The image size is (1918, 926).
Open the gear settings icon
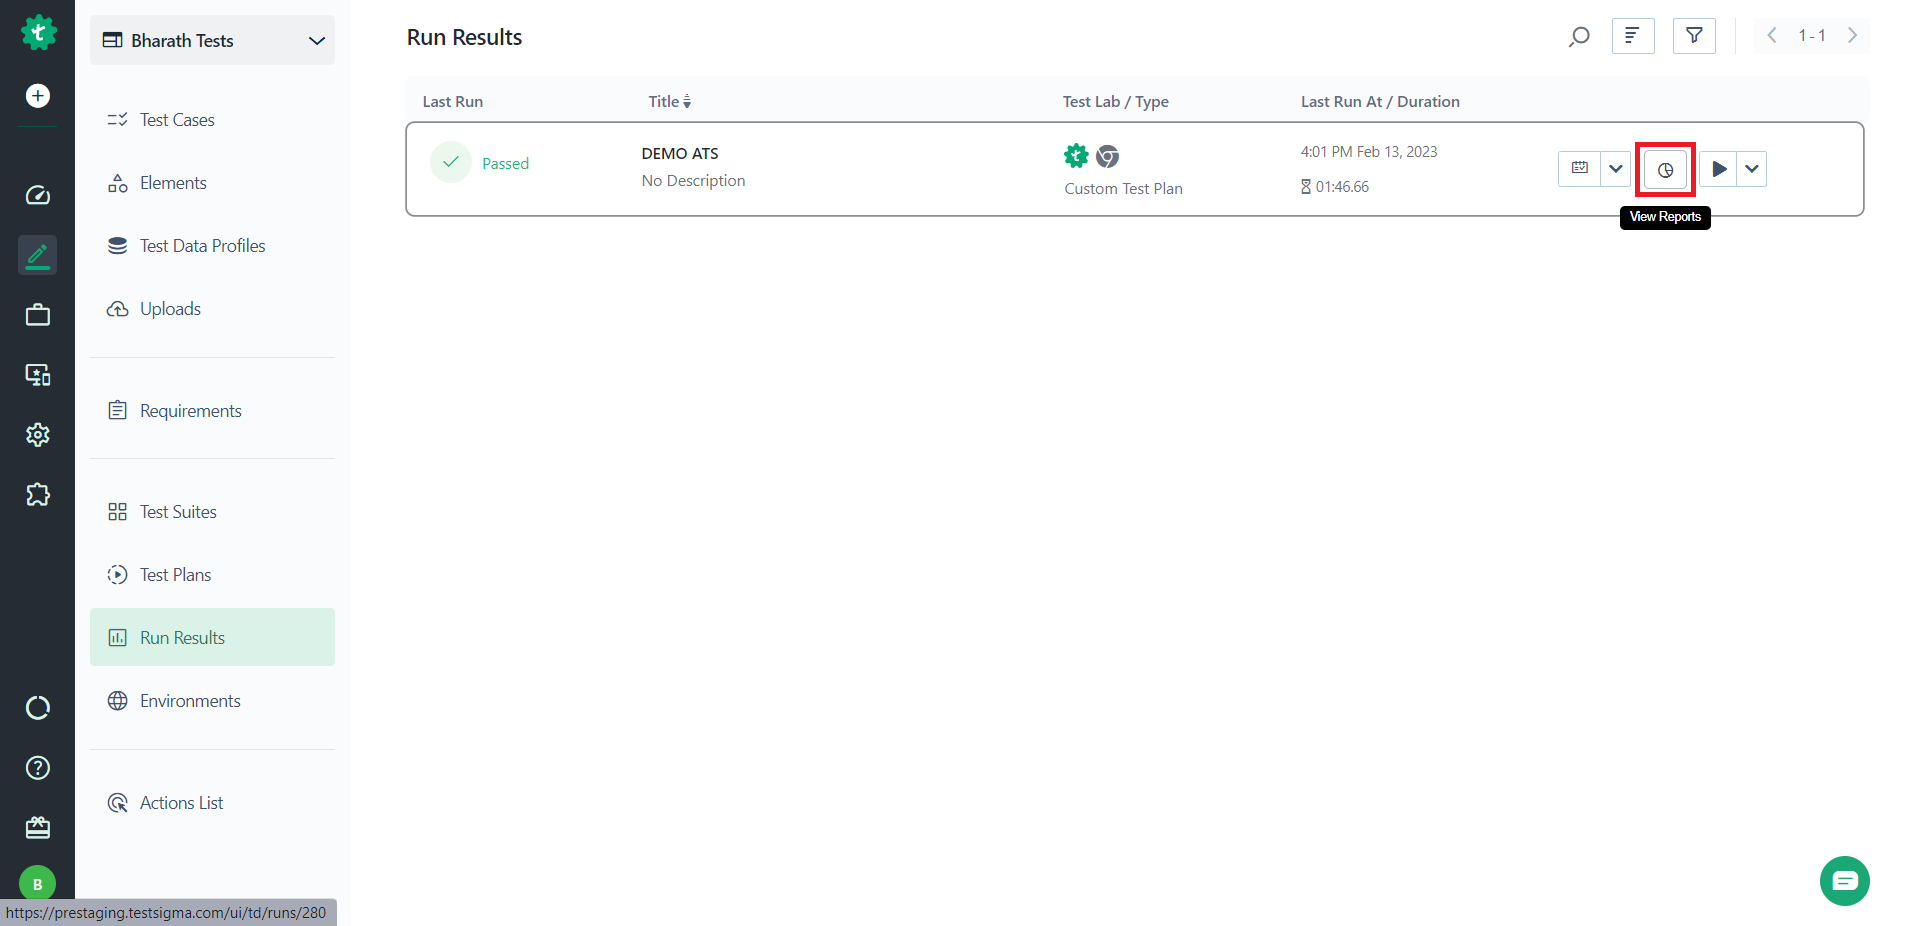coord(38,435)
